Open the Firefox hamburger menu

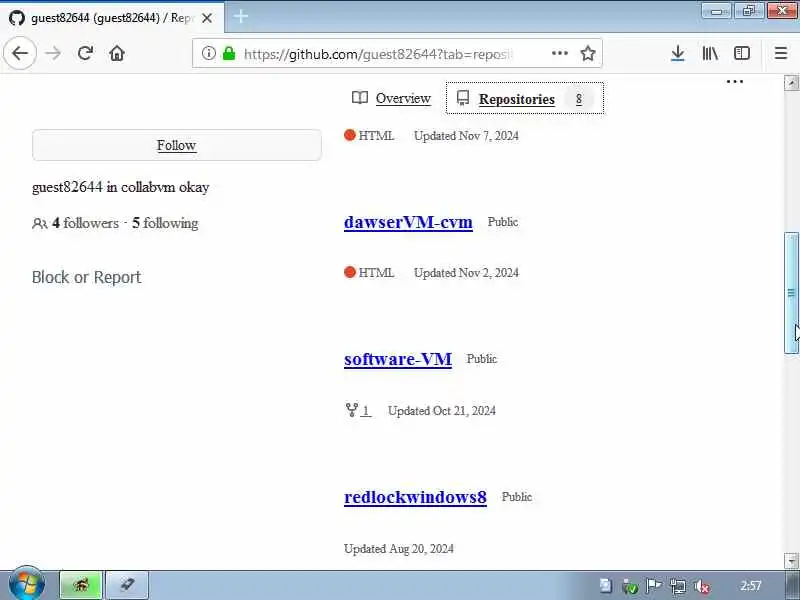[781, 53]
